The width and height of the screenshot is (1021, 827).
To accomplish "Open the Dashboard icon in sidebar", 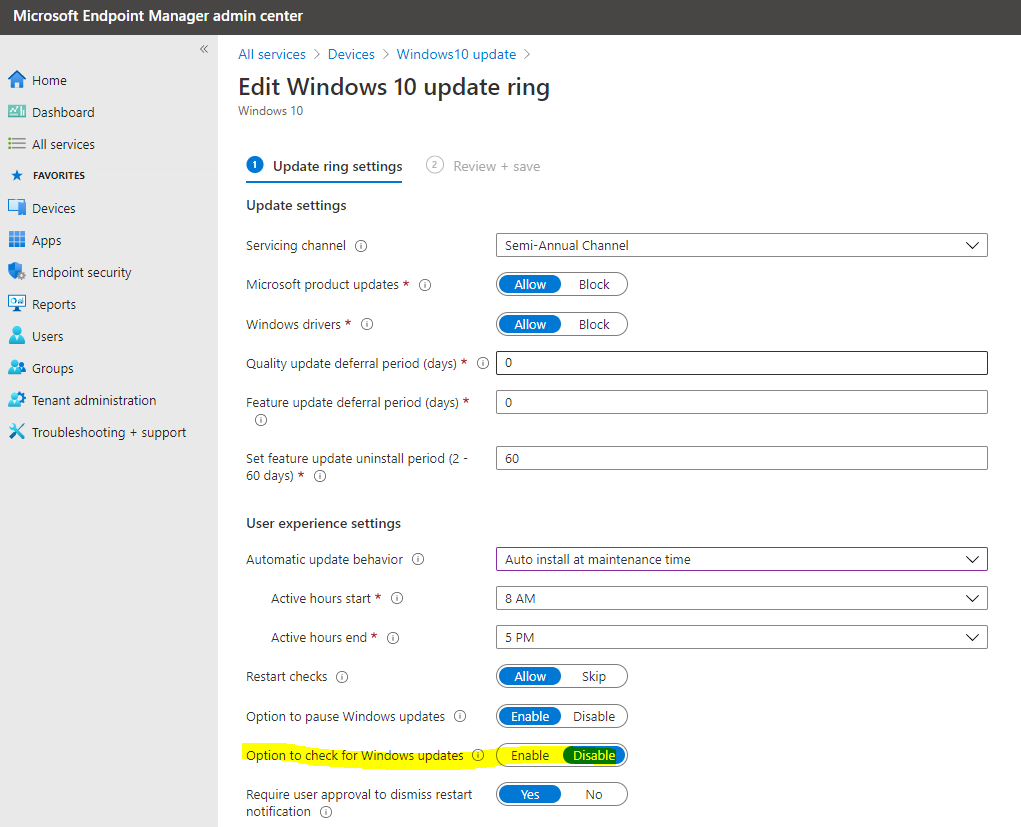I will coord(17,111).
